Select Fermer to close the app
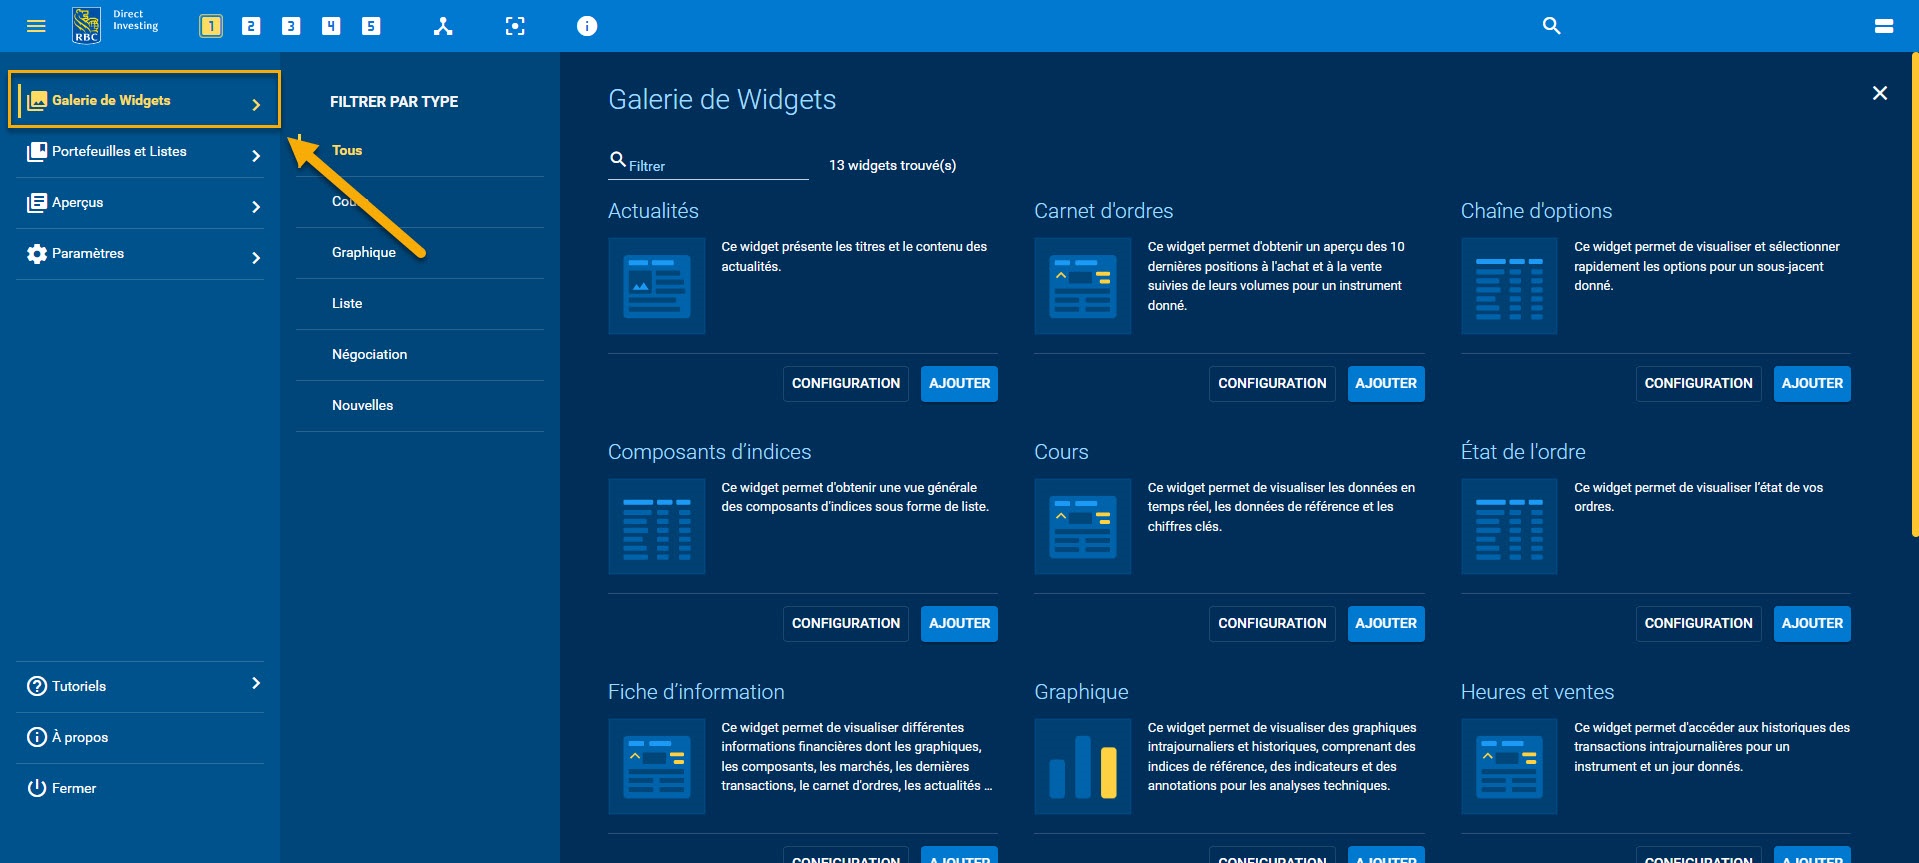This screenshot has height=863, width=1919. coord(140,789)
